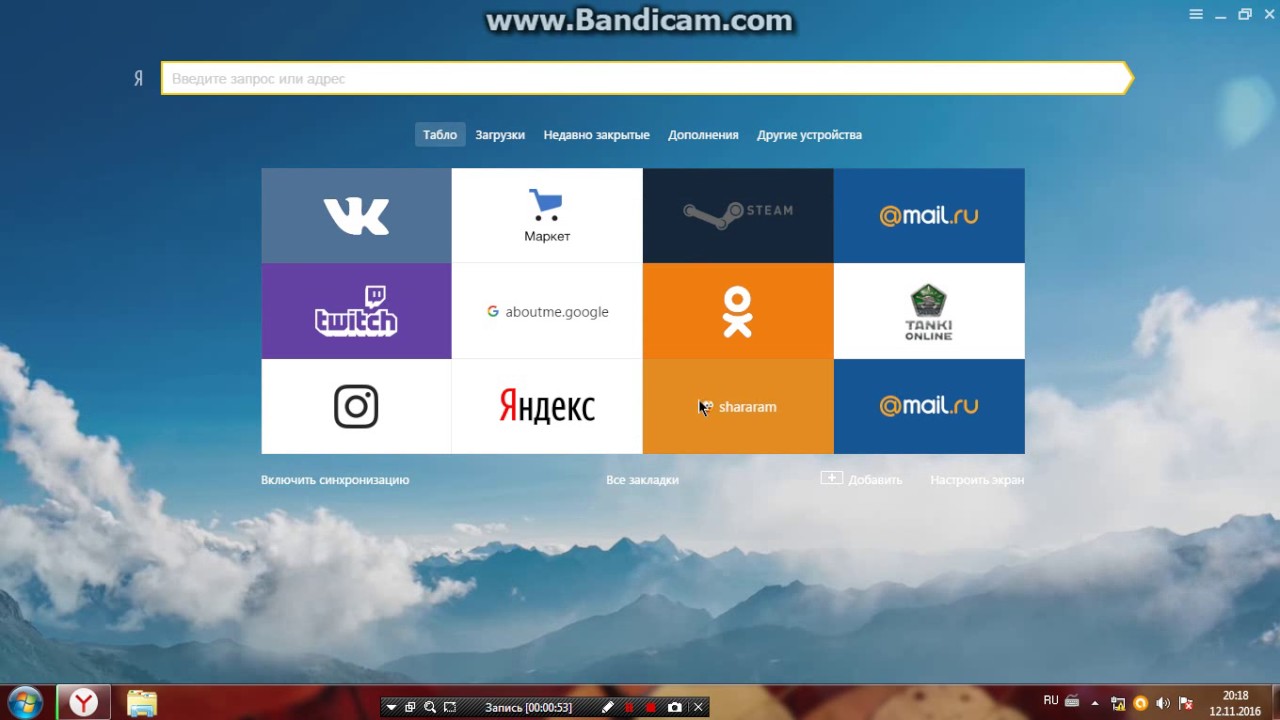Open the aboutme.google tile
The height and width of the screenshot is (720, 1280).
coord(547,311)
